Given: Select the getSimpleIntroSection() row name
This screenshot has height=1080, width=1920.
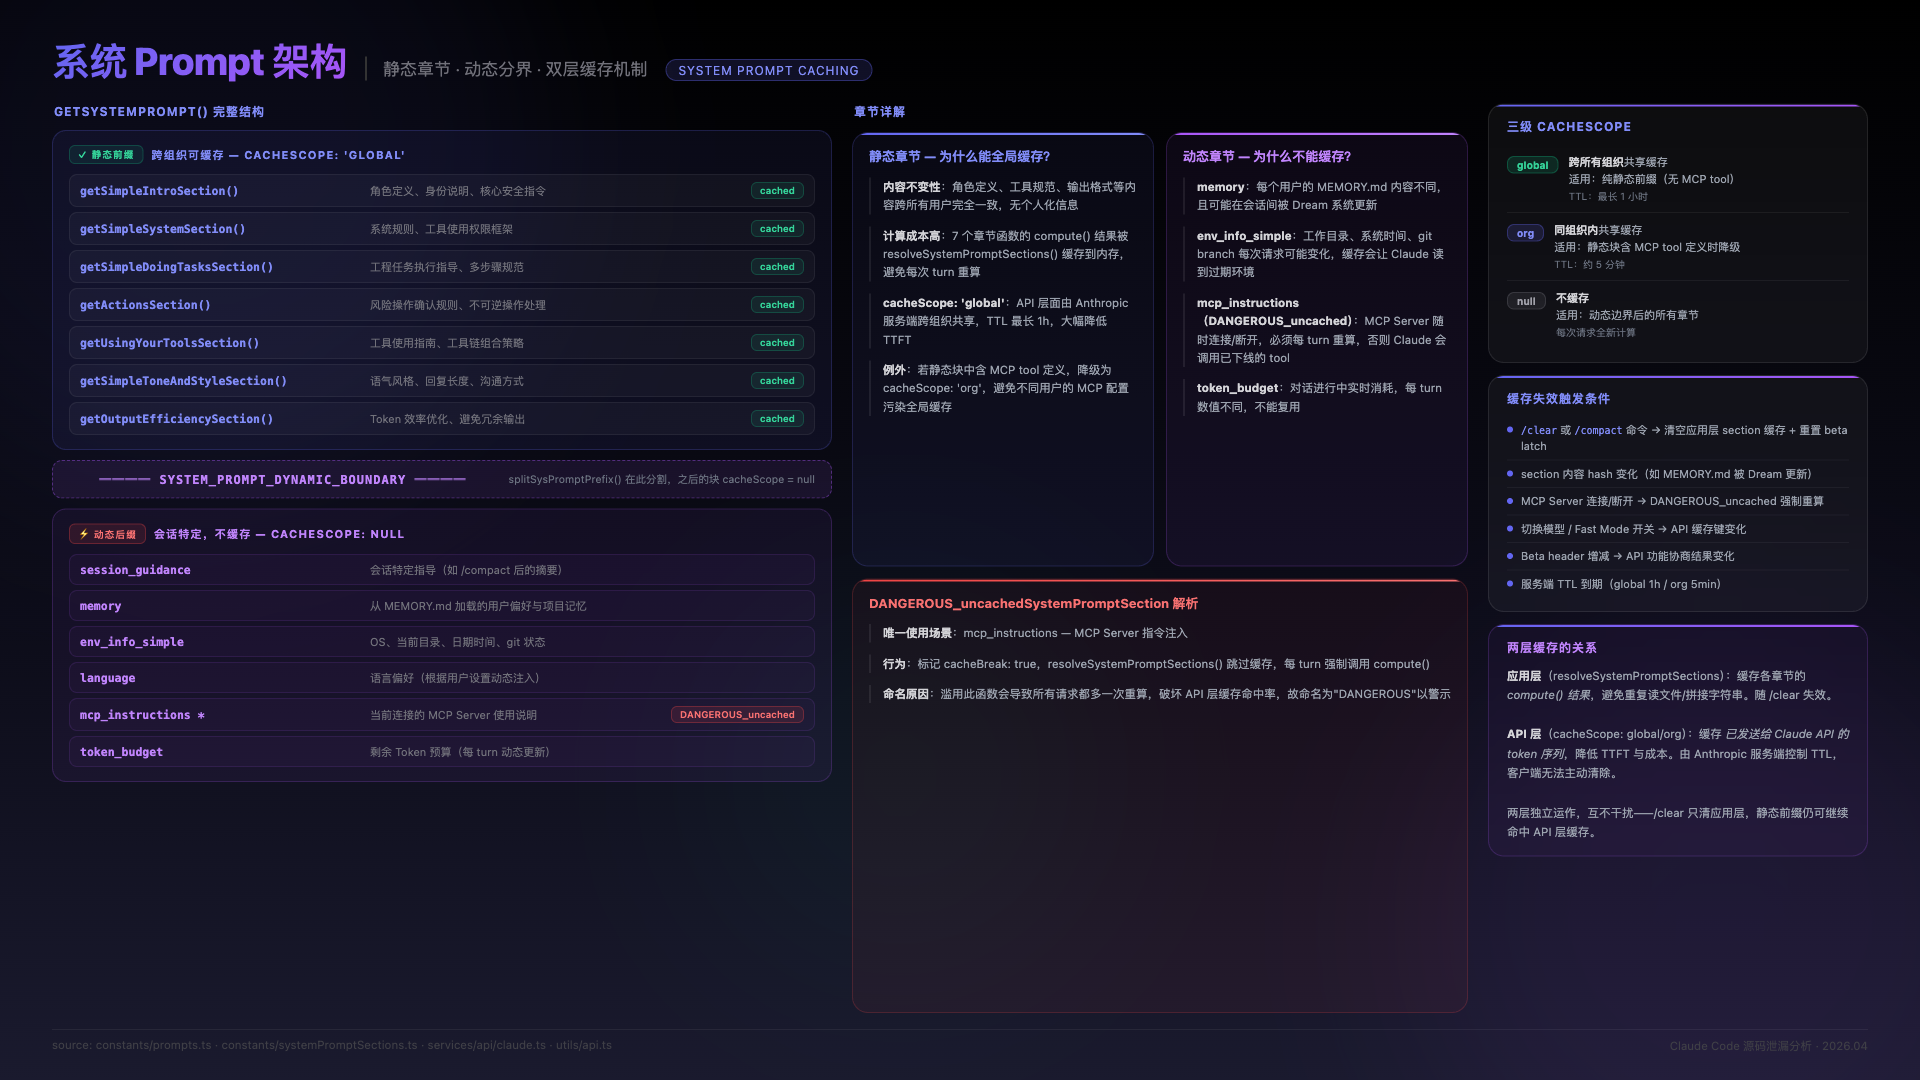Looking at the screenshot, I should [159, 191].
